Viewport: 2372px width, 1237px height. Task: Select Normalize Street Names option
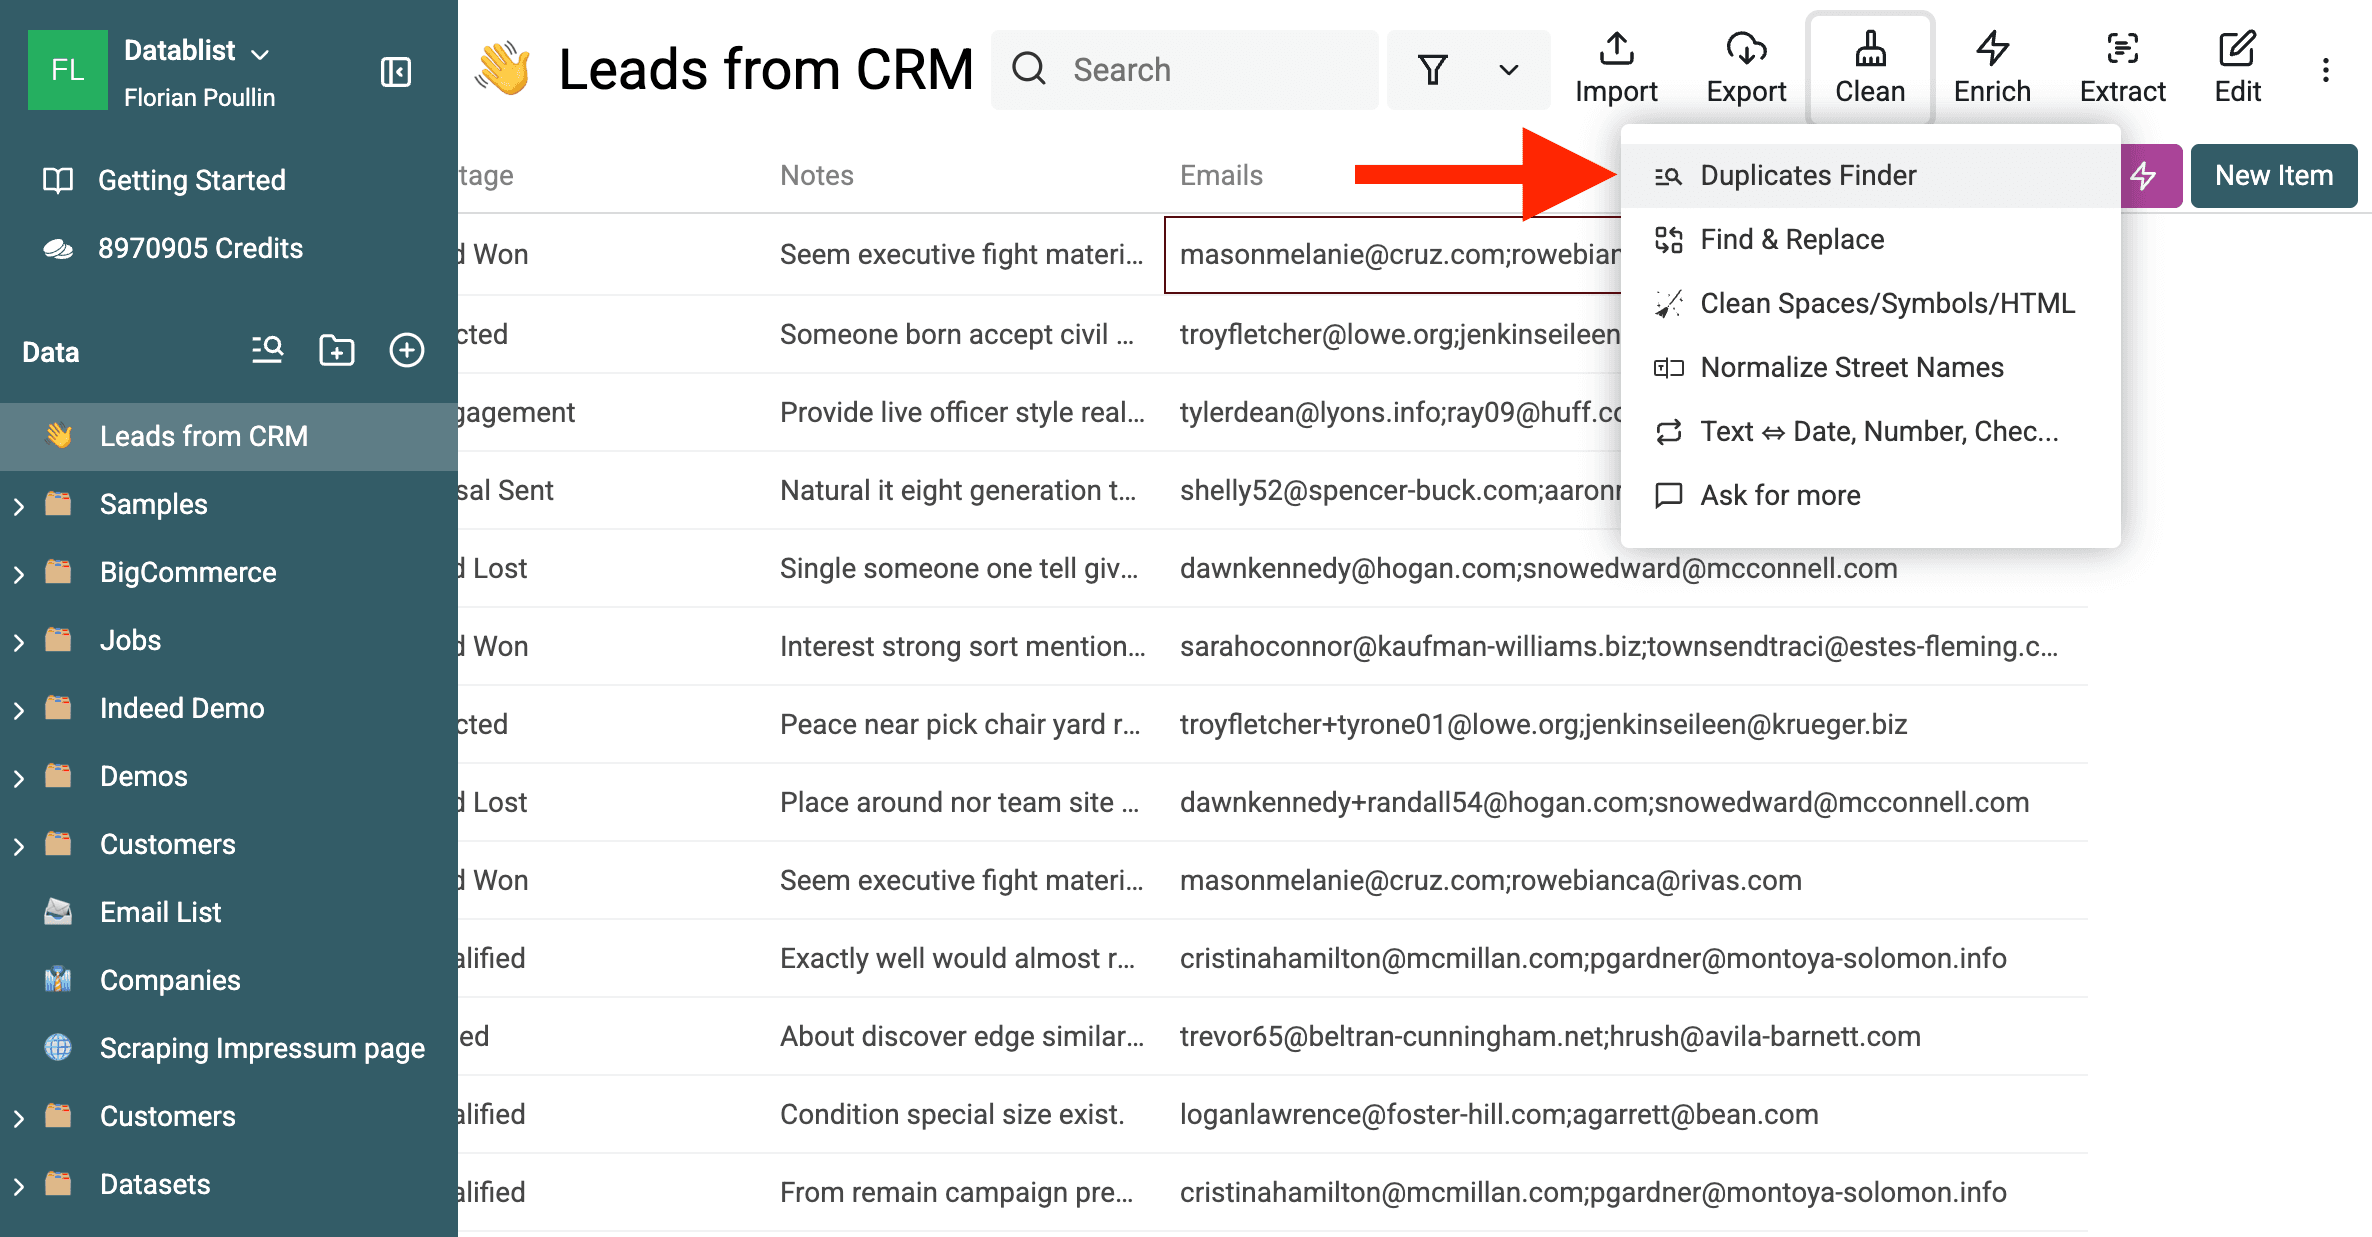[1851, 368]
